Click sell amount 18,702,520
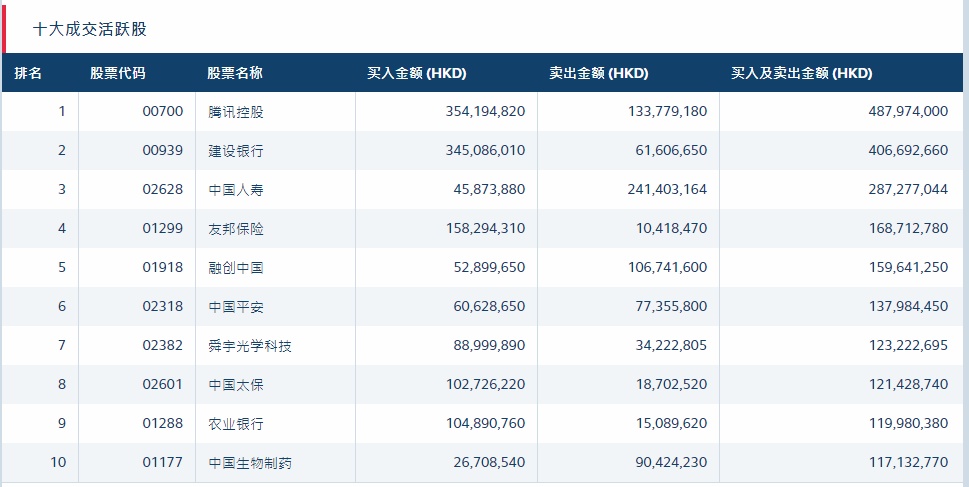Image resolution: width=969 pixels, height=487 pixels. pyautogui.click(x=671, y=384)
